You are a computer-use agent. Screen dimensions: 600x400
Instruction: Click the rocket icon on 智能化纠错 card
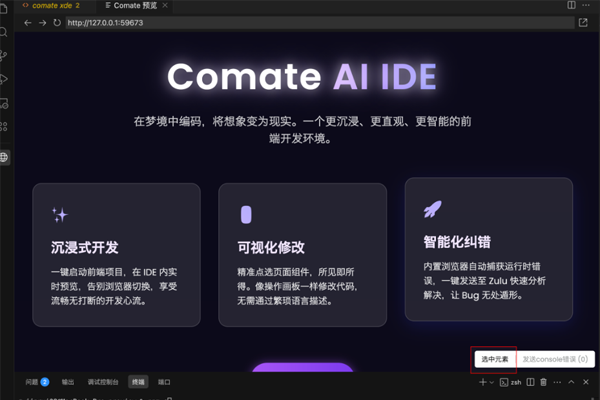click(432, 209)
